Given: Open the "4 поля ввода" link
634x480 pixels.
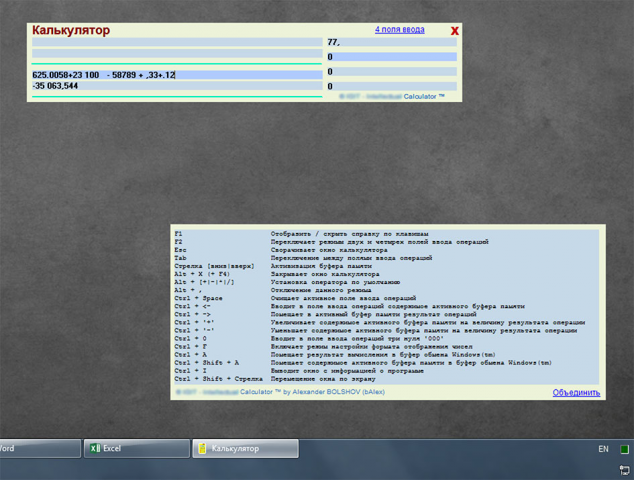Looking at the screenshot, I should [399, 30].
